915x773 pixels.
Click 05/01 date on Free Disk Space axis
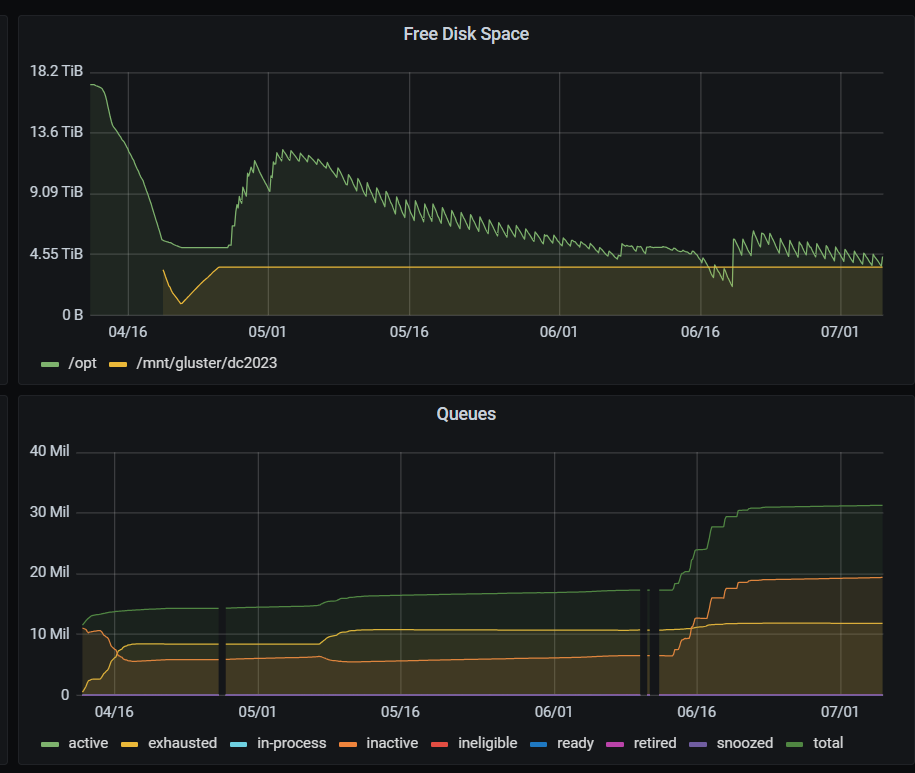click(x=267, y=332)
